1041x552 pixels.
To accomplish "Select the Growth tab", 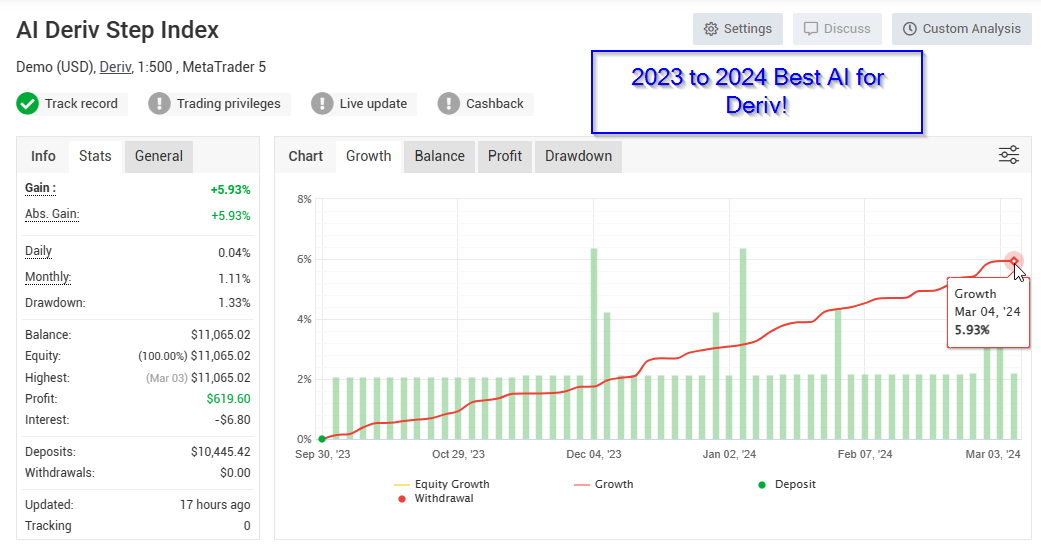I will click(x=368, y=156).
